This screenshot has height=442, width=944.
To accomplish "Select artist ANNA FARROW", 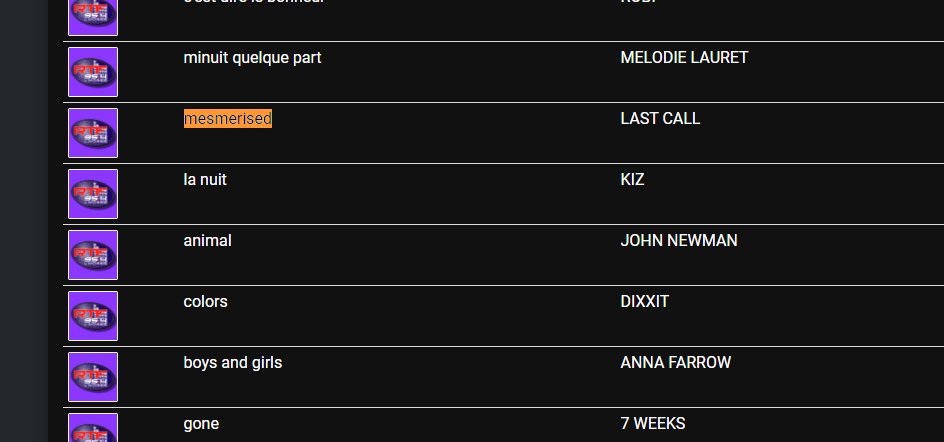I will click(x=675, y=363).
